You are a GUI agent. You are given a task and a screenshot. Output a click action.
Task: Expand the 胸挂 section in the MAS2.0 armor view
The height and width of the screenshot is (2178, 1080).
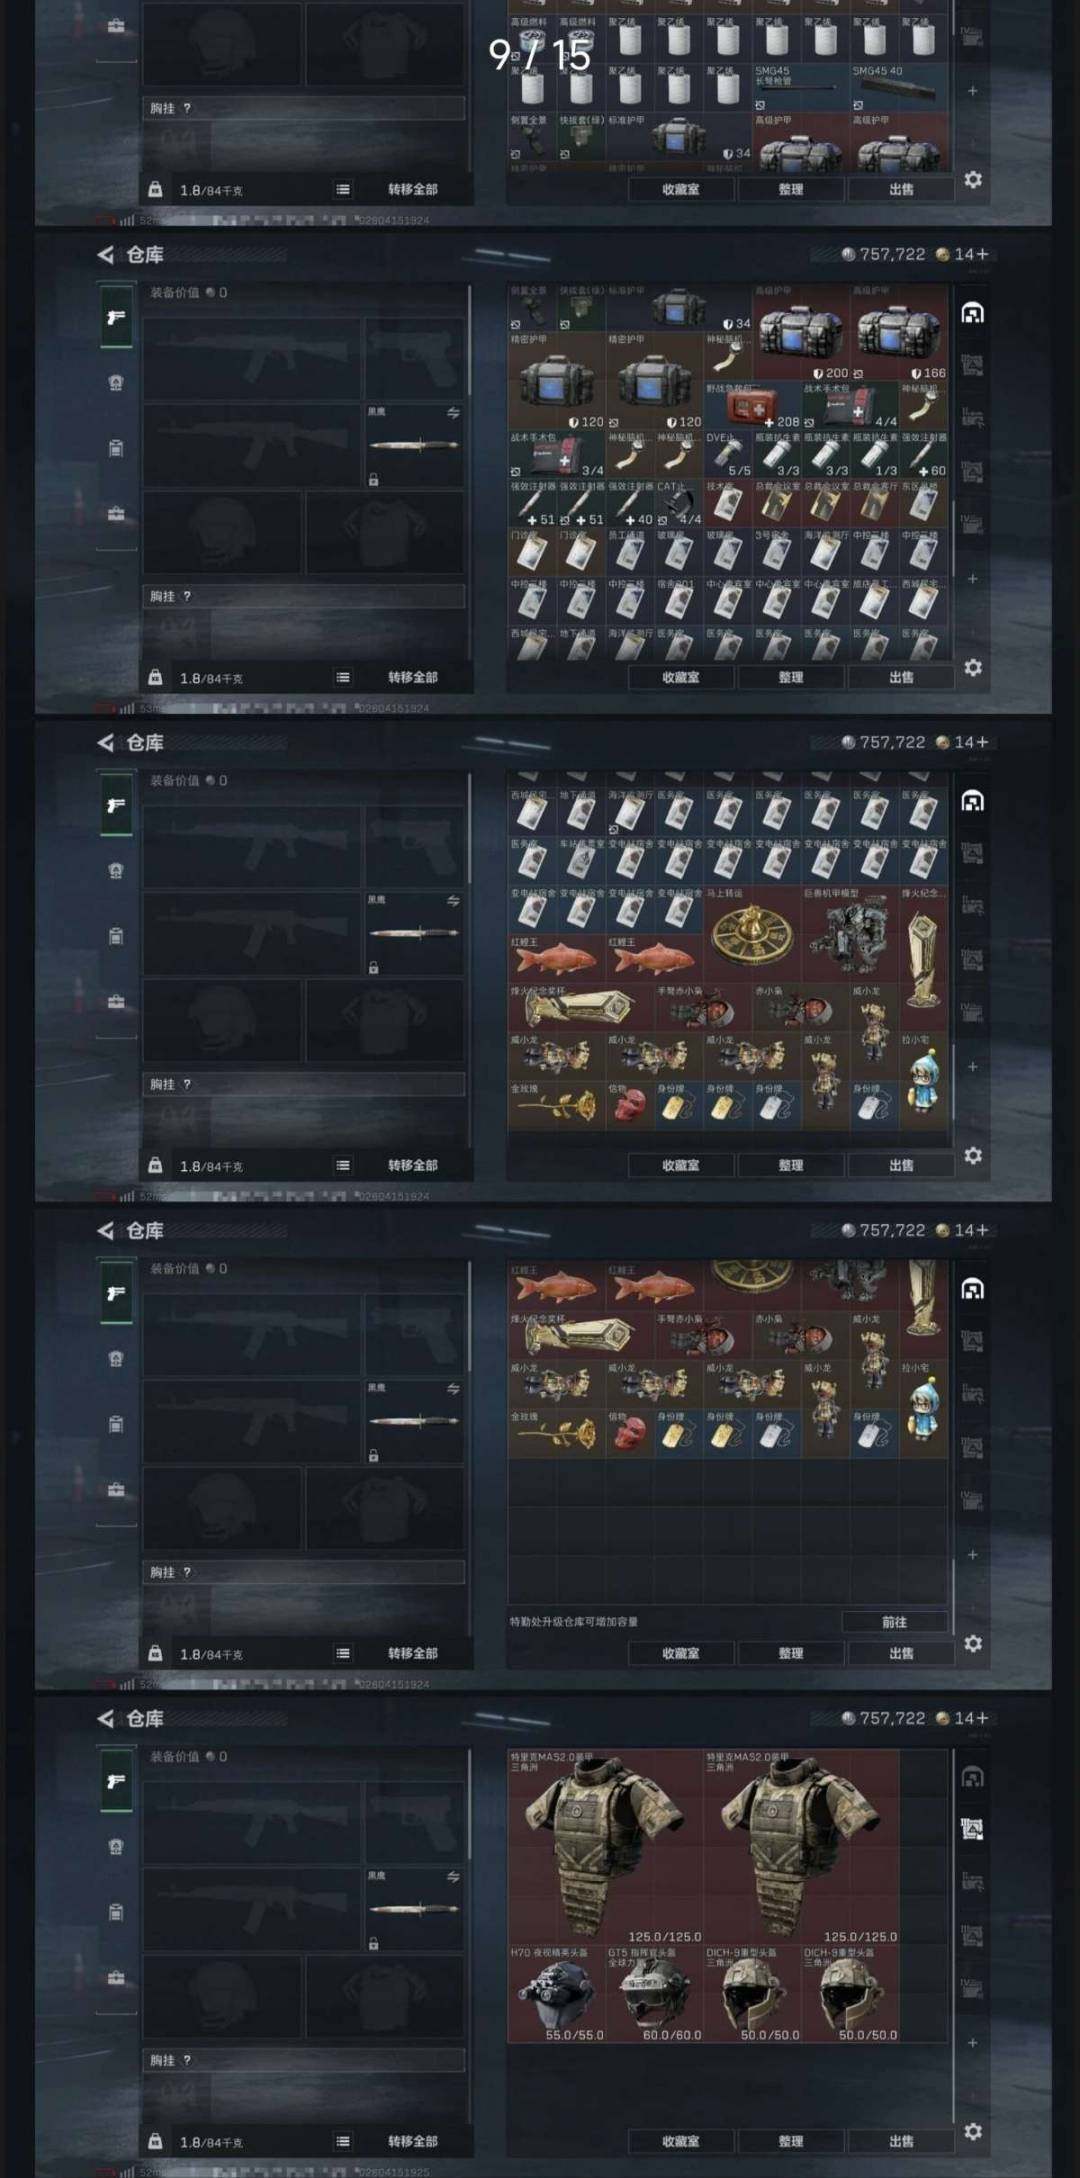coord(304,2060)
